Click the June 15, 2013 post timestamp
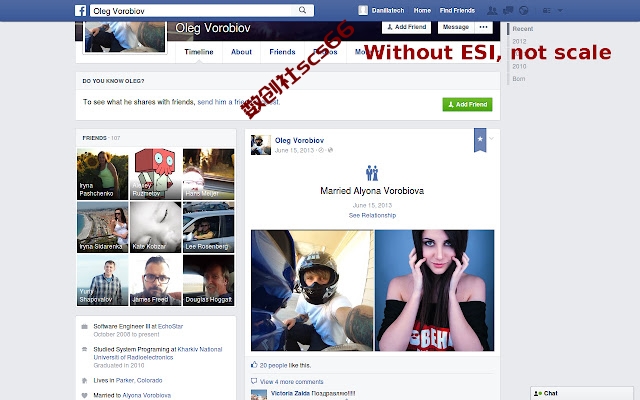The height and width of the screenshot is (400, 640). coord(294,150)
